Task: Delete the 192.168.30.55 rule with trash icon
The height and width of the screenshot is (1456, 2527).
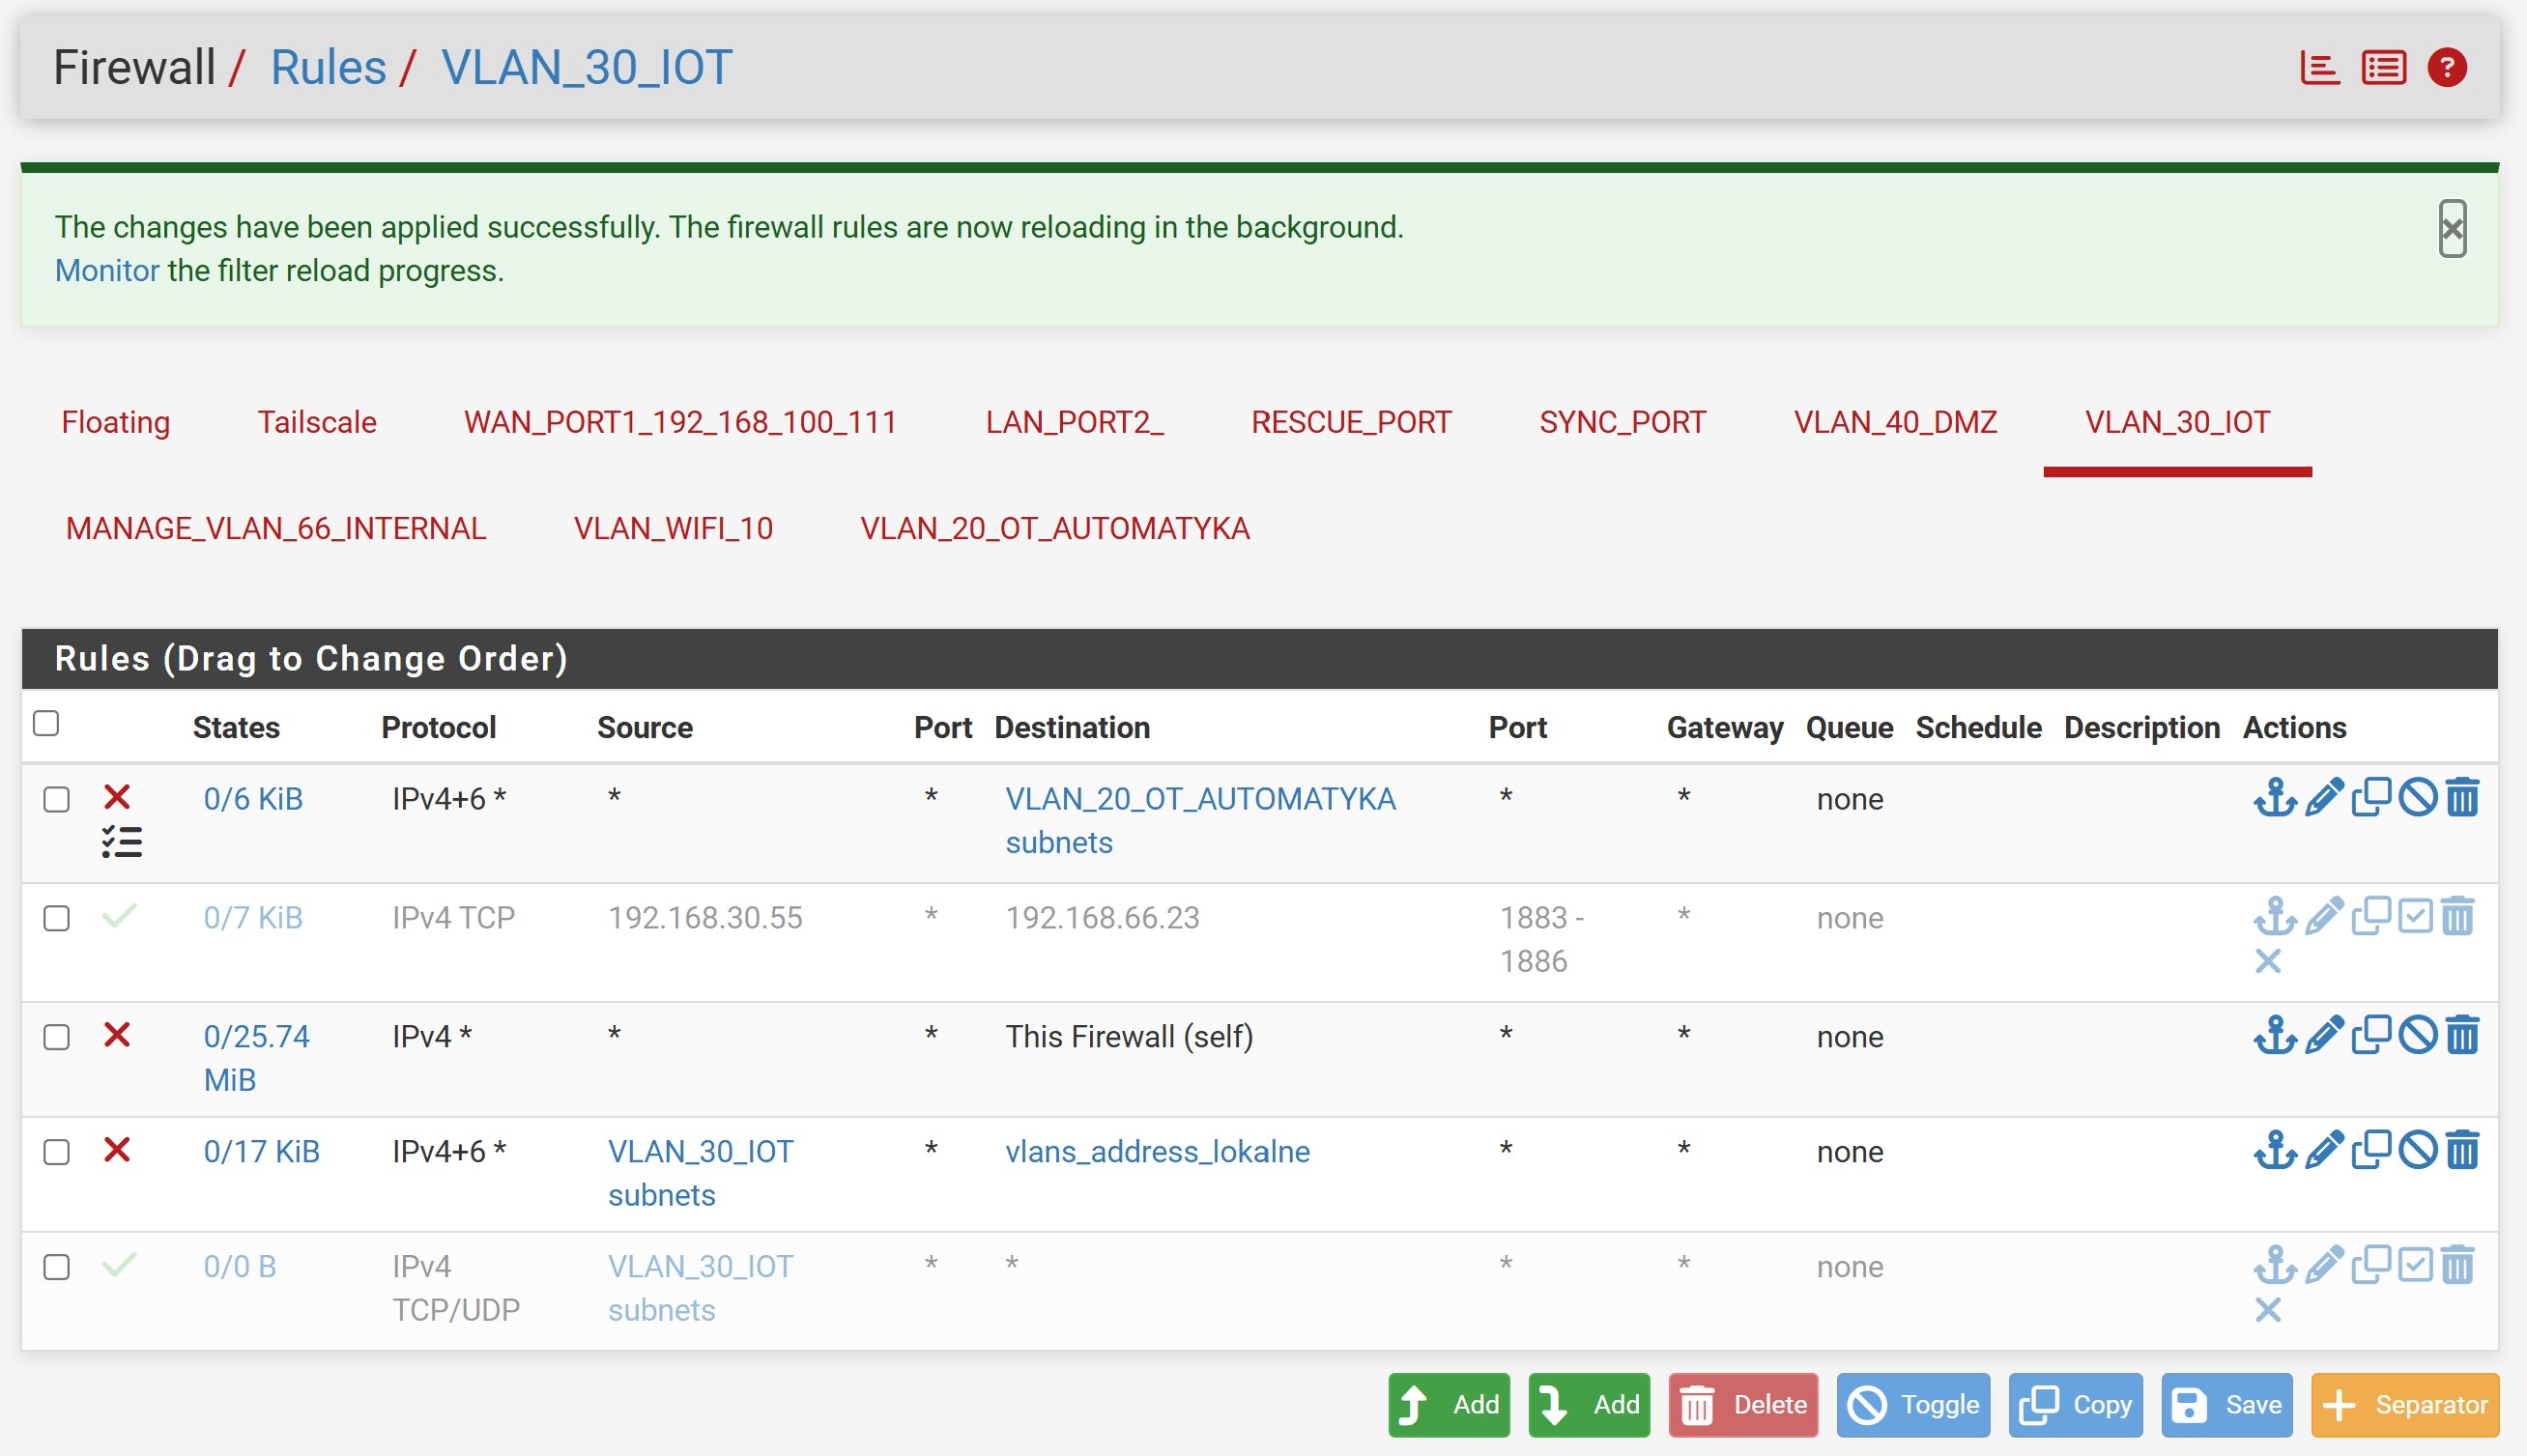Action: pos(2457,916)
